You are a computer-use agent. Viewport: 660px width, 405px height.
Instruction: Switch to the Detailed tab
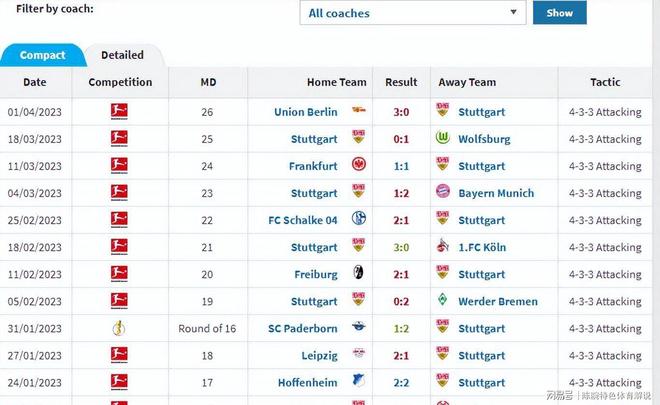[122, 55]
